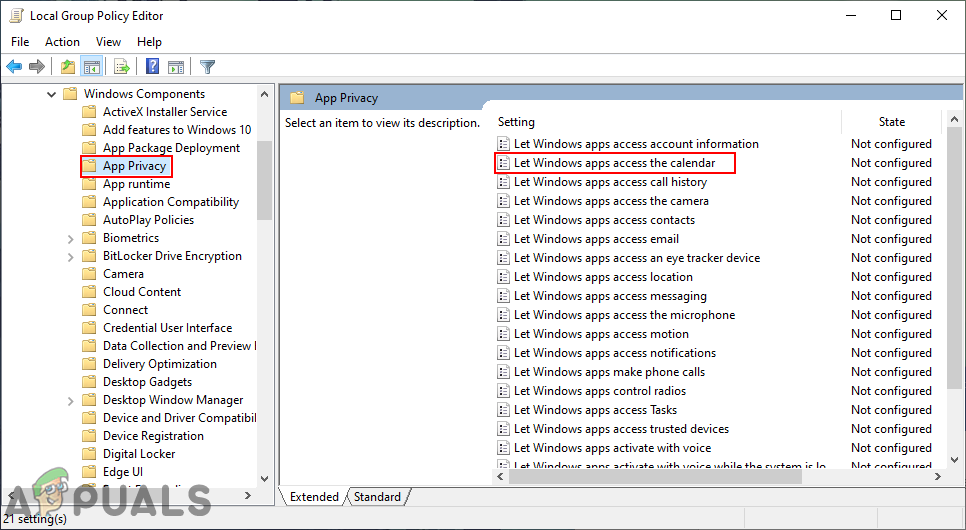Select Desktop Gadgets tree item

point(147,381)
